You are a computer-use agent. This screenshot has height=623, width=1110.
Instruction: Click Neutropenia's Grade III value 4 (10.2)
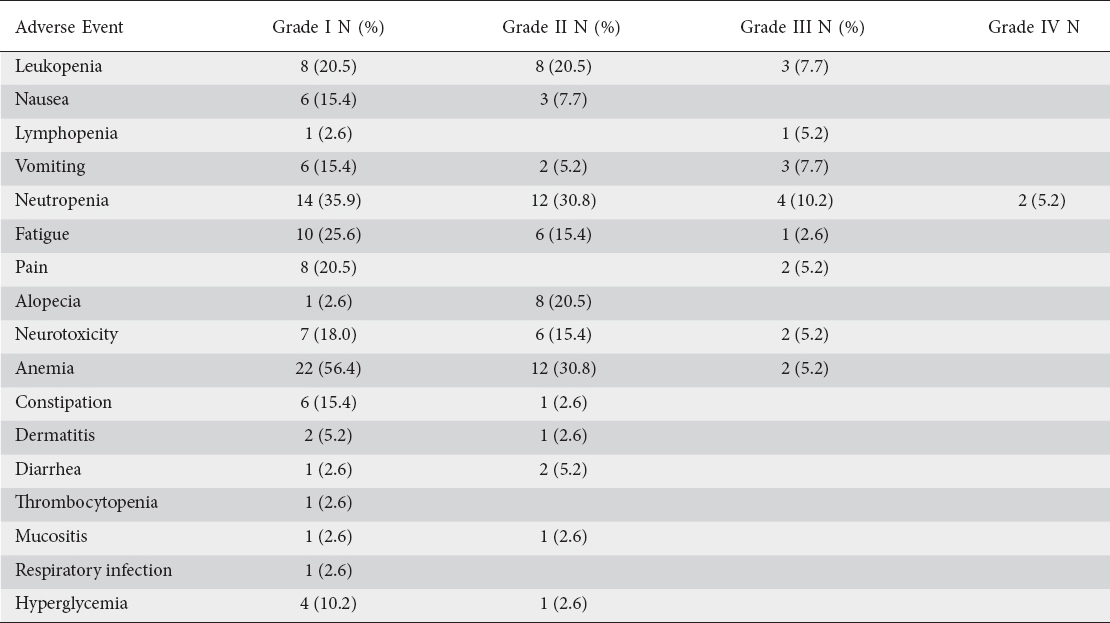(x=802, y=201)
